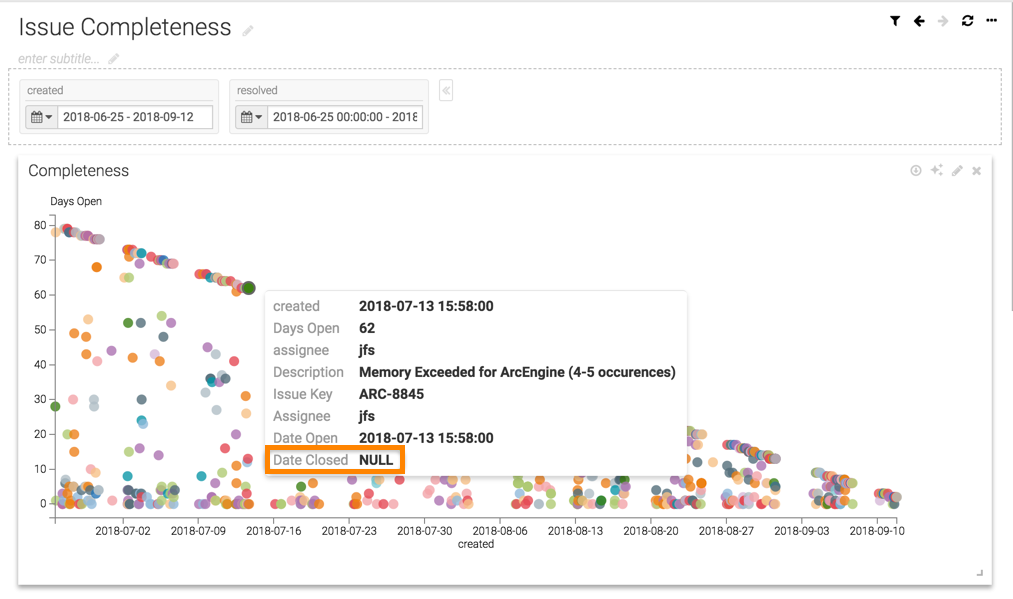Click the resolved date range field
This screenshot has height=599, width=1013.
pyautogui.click(x=344, y=117)
